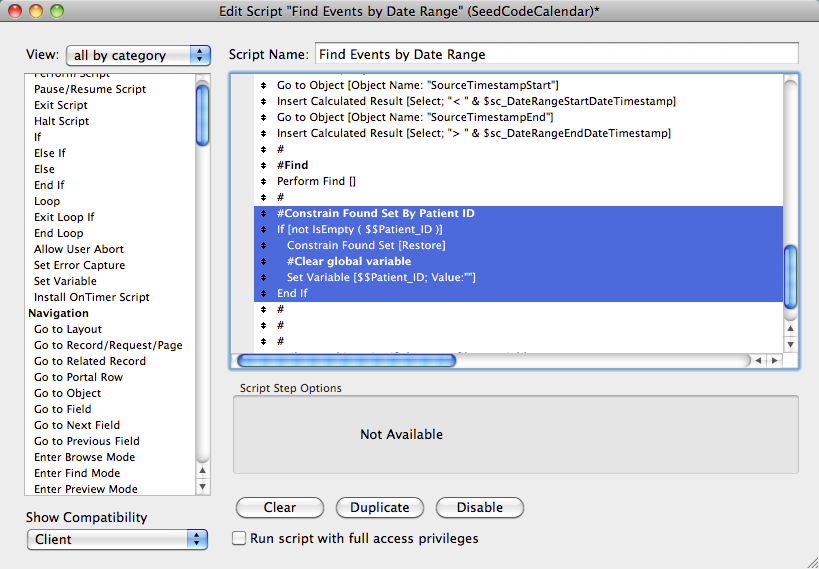Image resolution: width=819 pixels, height=569 pixels.
Task: Select Pause/Resume Script step in list
Action: click(x=90, y=89)
